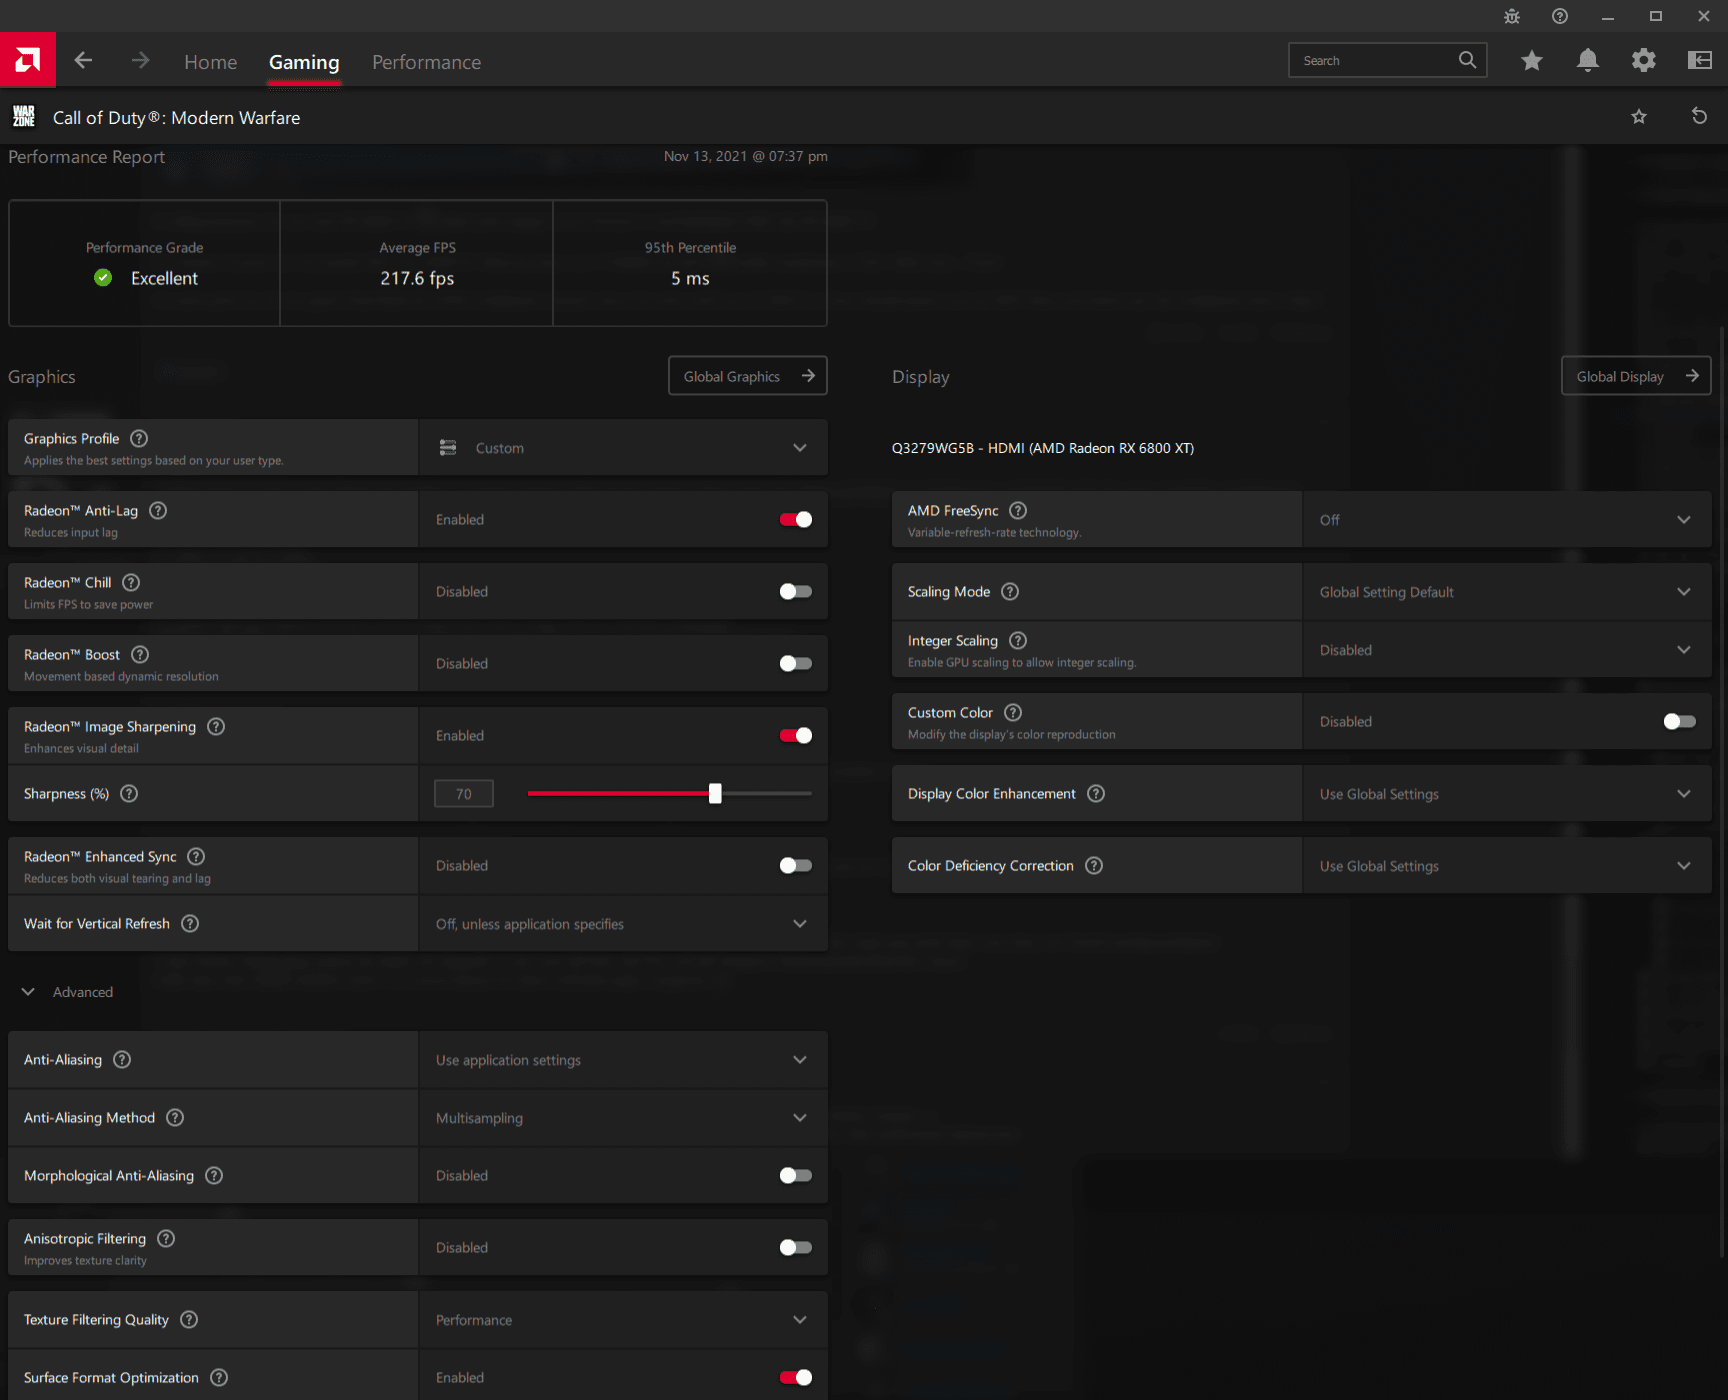Collapse the Advanced section

[68, 991]
